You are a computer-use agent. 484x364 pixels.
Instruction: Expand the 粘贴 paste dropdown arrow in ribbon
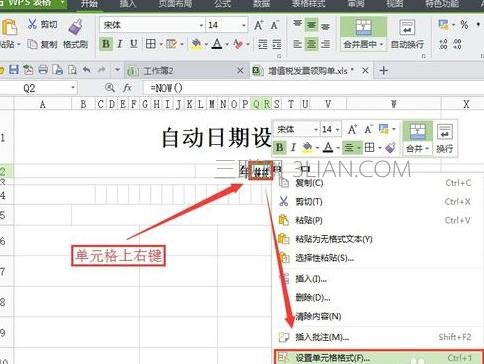19,44
